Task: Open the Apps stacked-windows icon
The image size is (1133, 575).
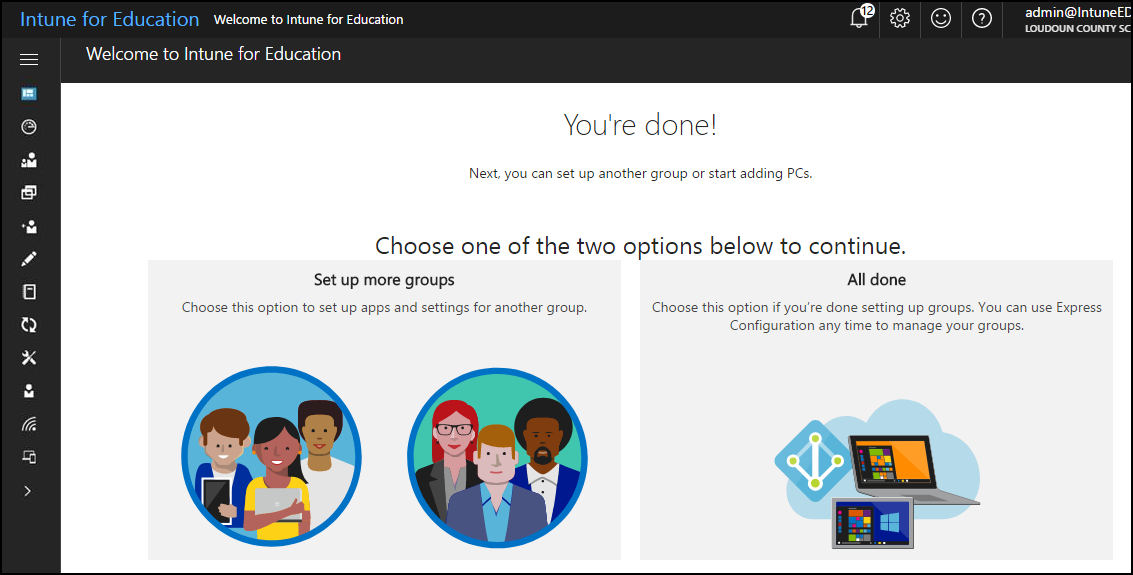Action: pos(29,193)
